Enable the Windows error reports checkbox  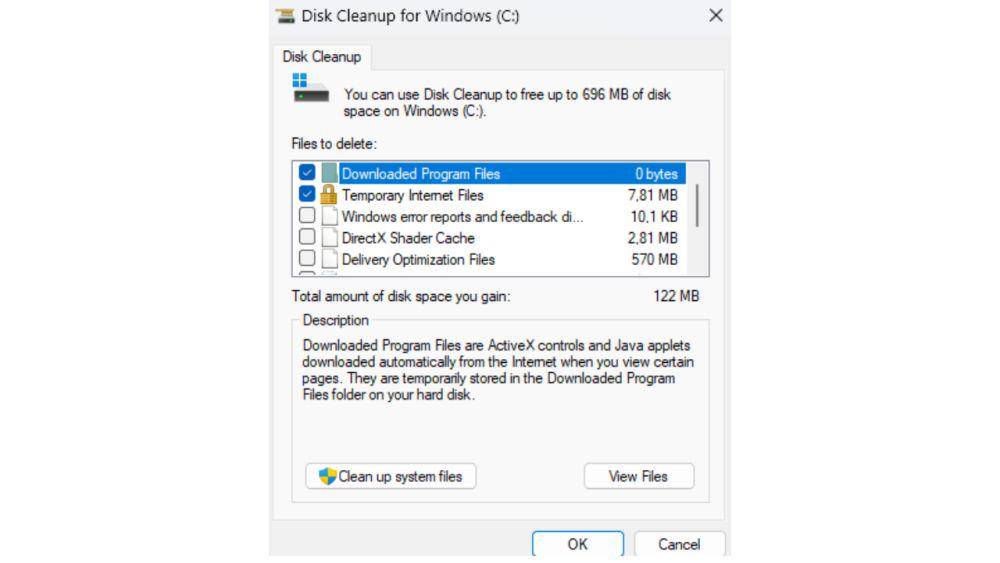pyautogui.click(x=307, y=216)
